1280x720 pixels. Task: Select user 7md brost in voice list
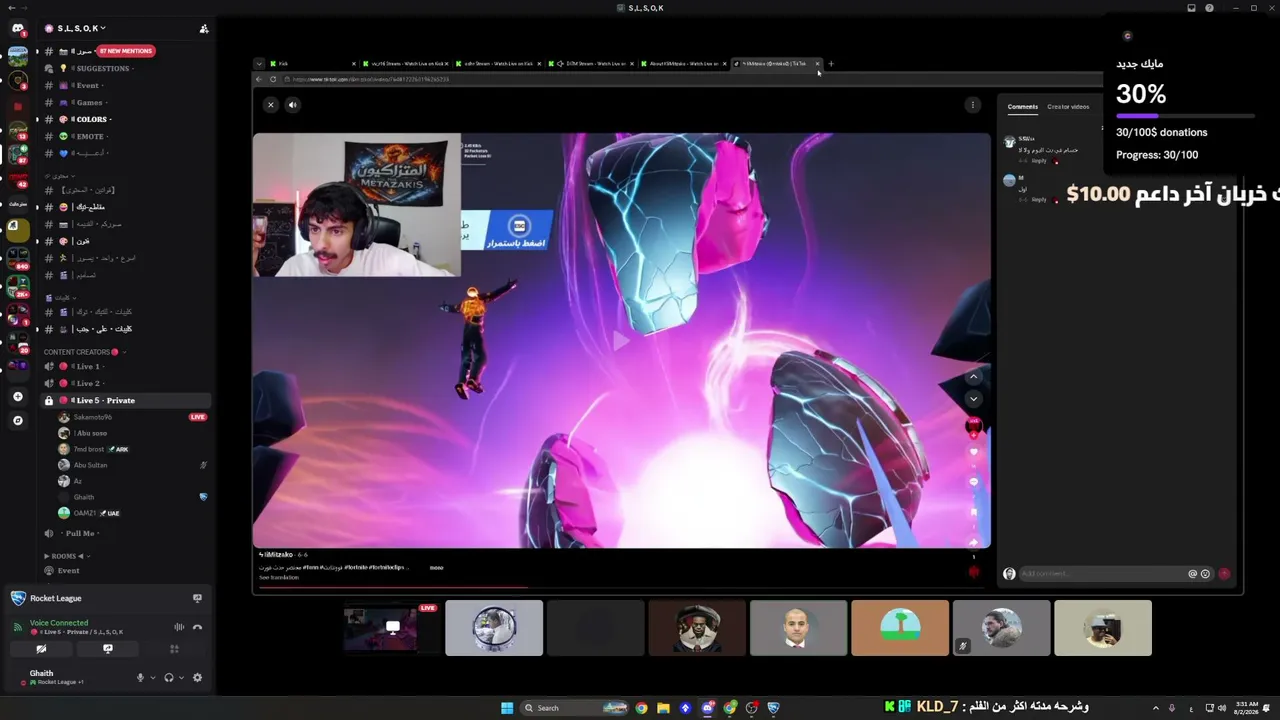coord(133,449)
